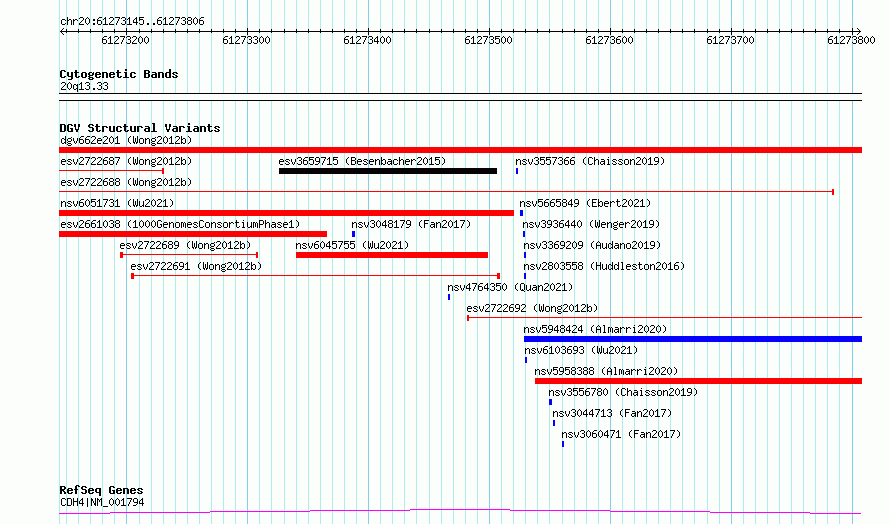Click ruler position 61273700

point(730,40)
